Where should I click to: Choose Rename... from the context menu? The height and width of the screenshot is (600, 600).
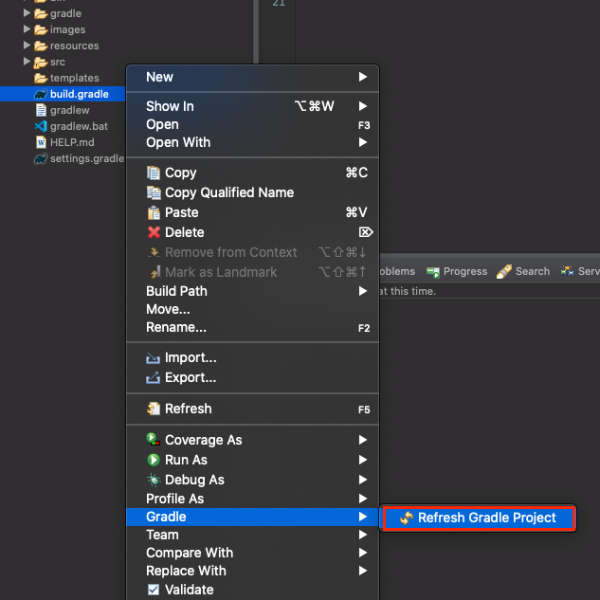click(253, 328)
